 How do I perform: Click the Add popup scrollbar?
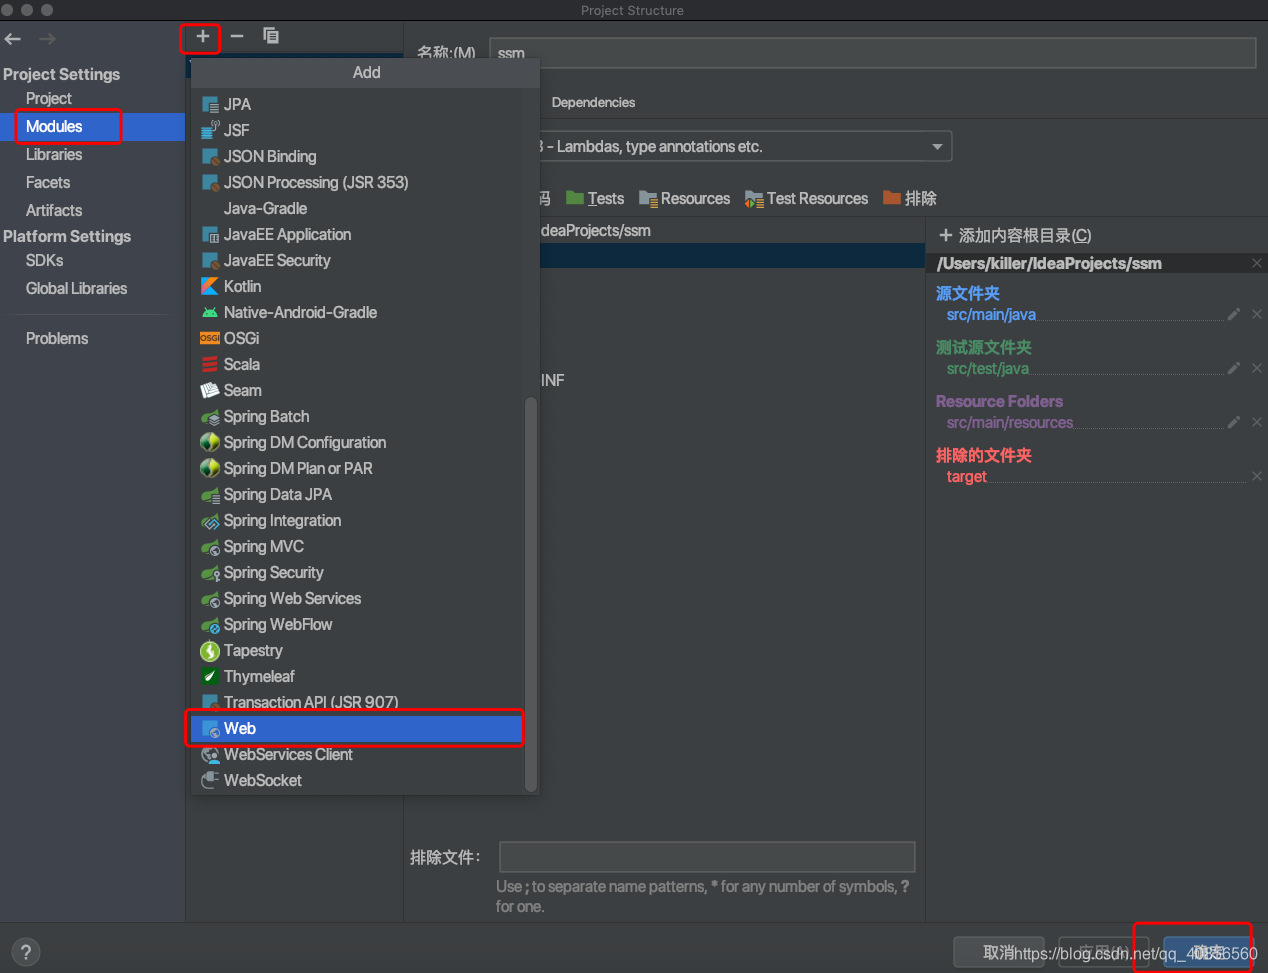(531, 594)
